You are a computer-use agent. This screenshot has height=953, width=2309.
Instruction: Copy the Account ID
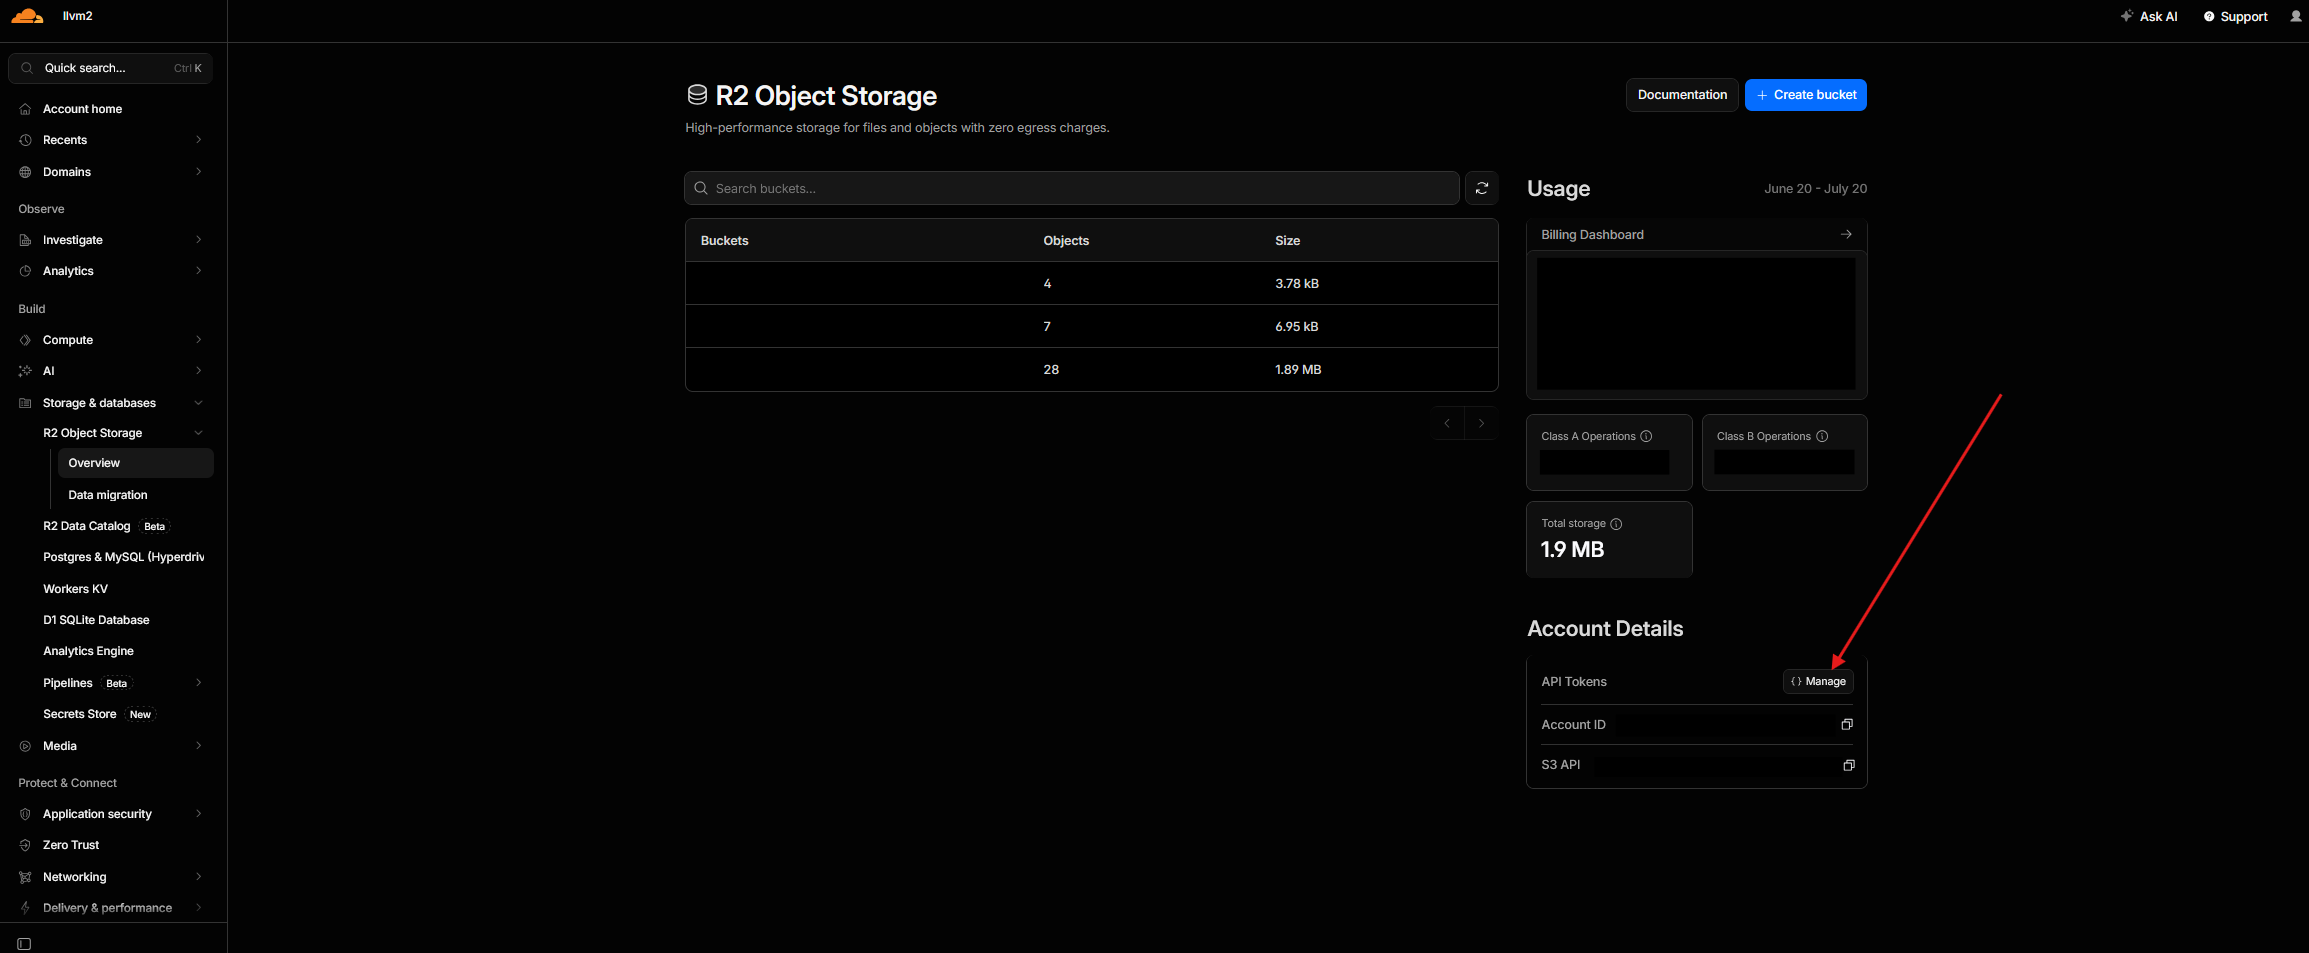click(x=1847, y=724)
